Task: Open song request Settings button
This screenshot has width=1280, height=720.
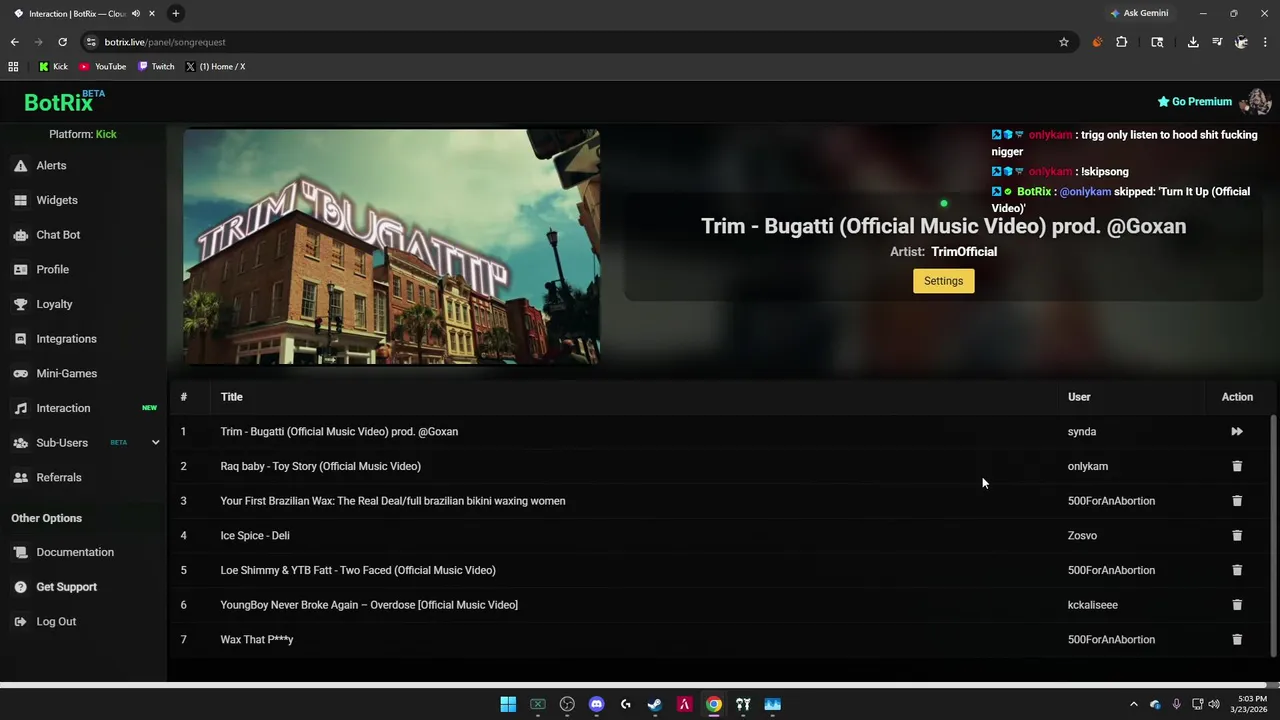Action: [x=943, y=281]
